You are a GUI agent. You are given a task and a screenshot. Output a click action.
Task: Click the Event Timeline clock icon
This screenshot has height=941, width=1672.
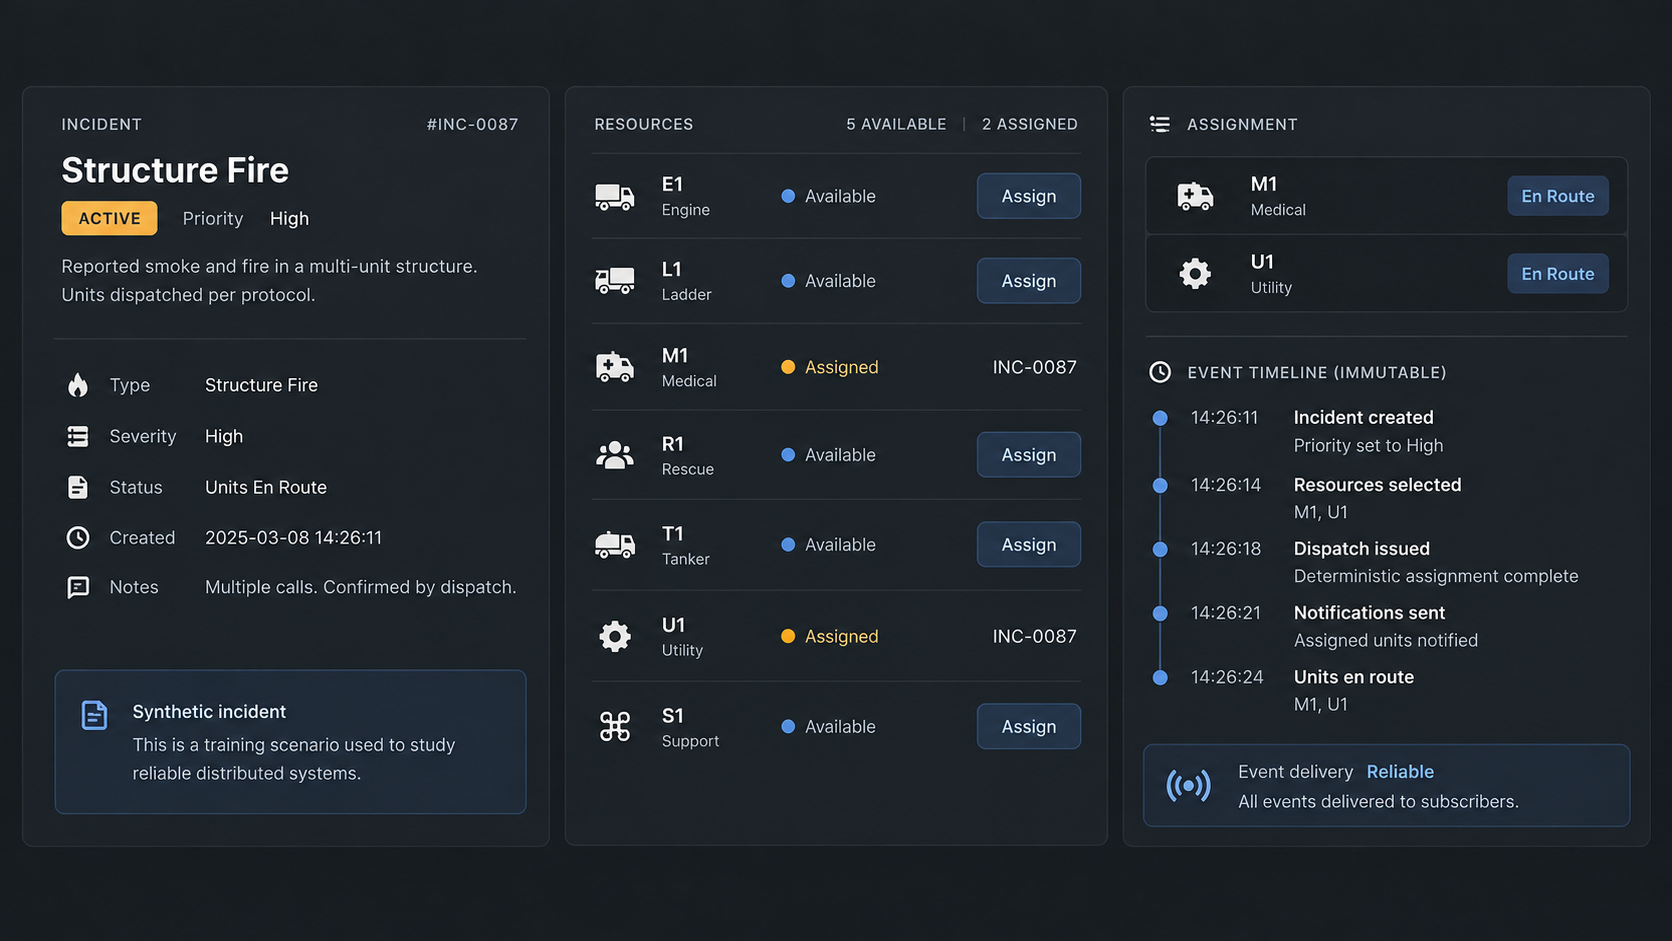point(1160,372)
